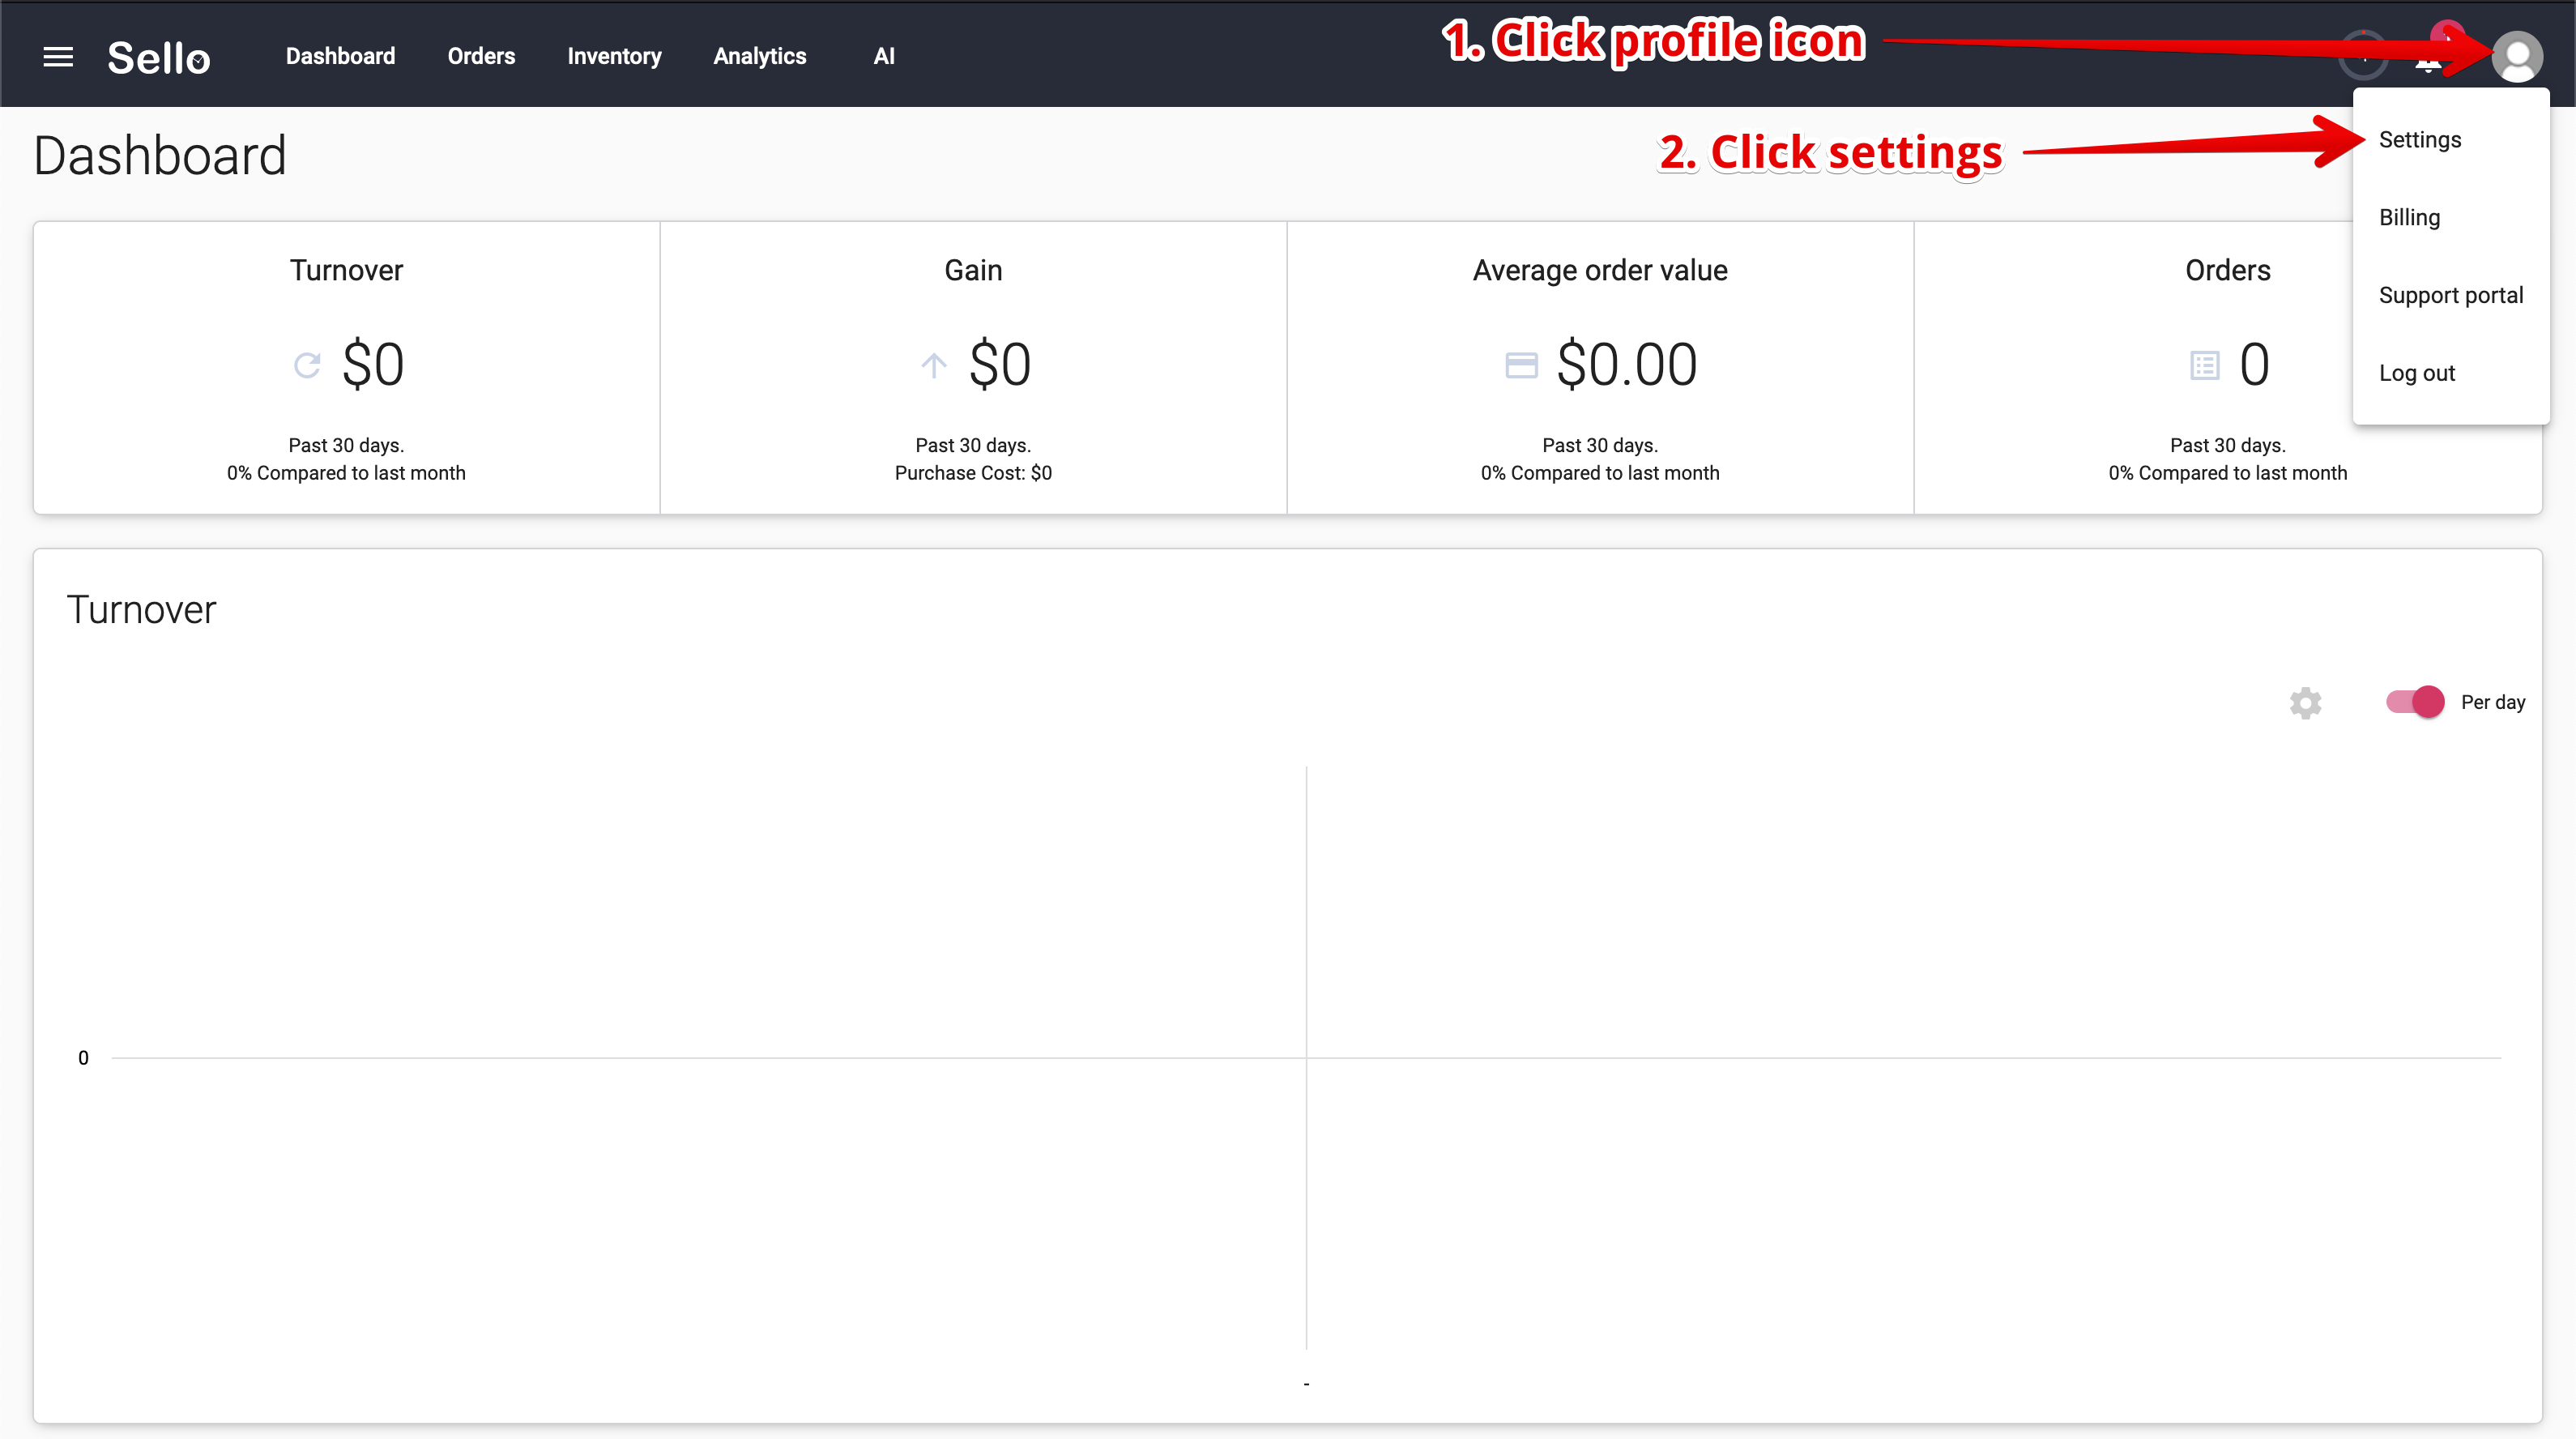Viewport: 2576px width, 1439px height.
Task: Click Log out
Action: click(x=2417, y=372)
